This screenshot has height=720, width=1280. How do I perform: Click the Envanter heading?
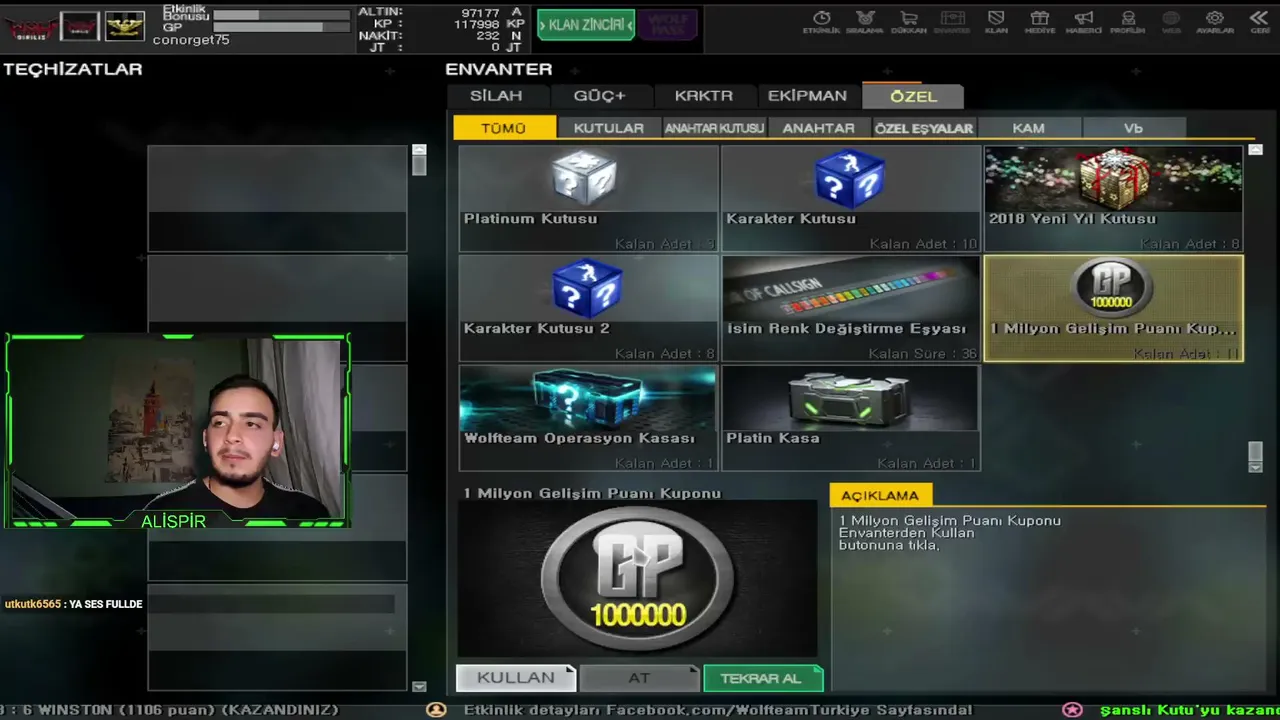click(x=499, y=69)
